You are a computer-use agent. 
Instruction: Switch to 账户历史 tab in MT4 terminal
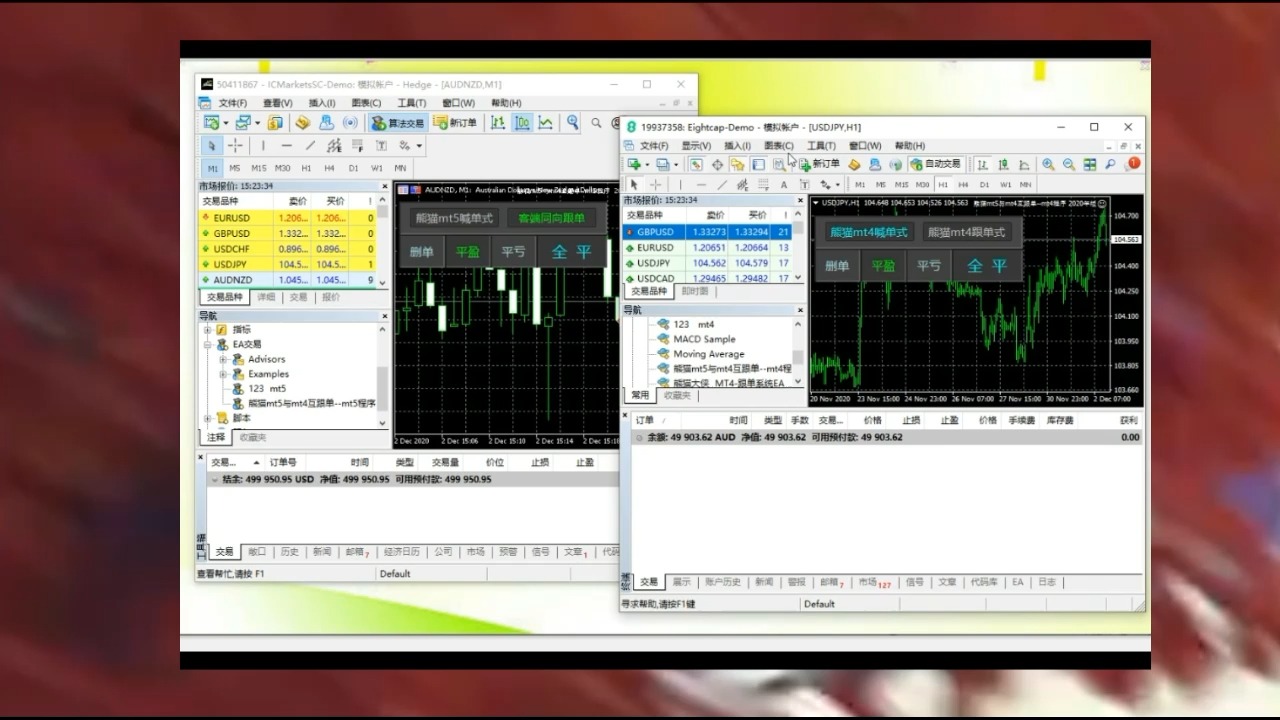[723, 582]
